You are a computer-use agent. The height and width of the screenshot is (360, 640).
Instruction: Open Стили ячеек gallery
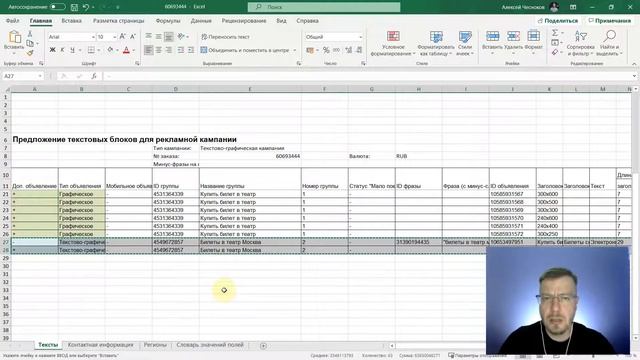click(465, 43)
